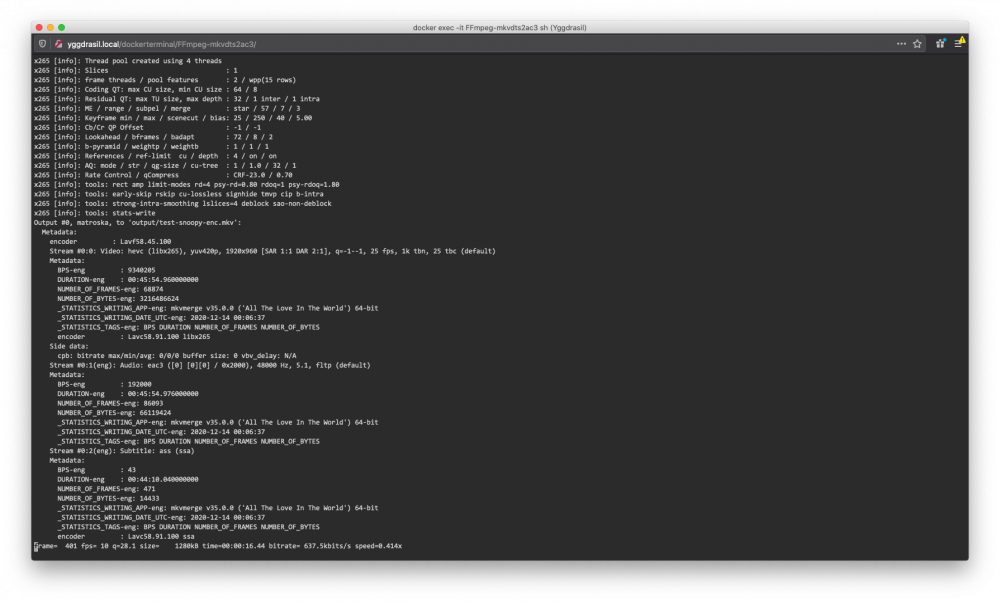Click 'NUMBER_OF_BYTES-eng: 3216486624' line
The height and width of the screenshot is (602, 1000).
point(118,299)
